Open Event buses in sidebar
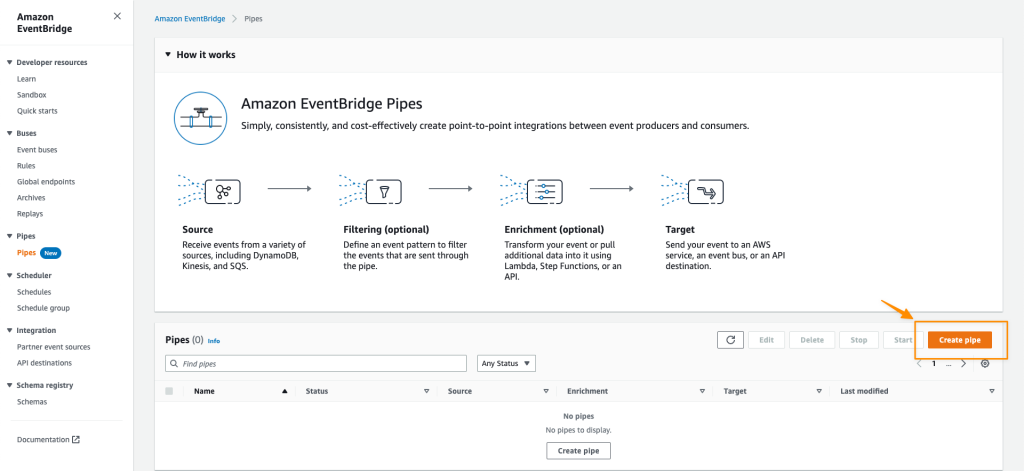Screen dimensions: 1024x471 tap(37, 149)
